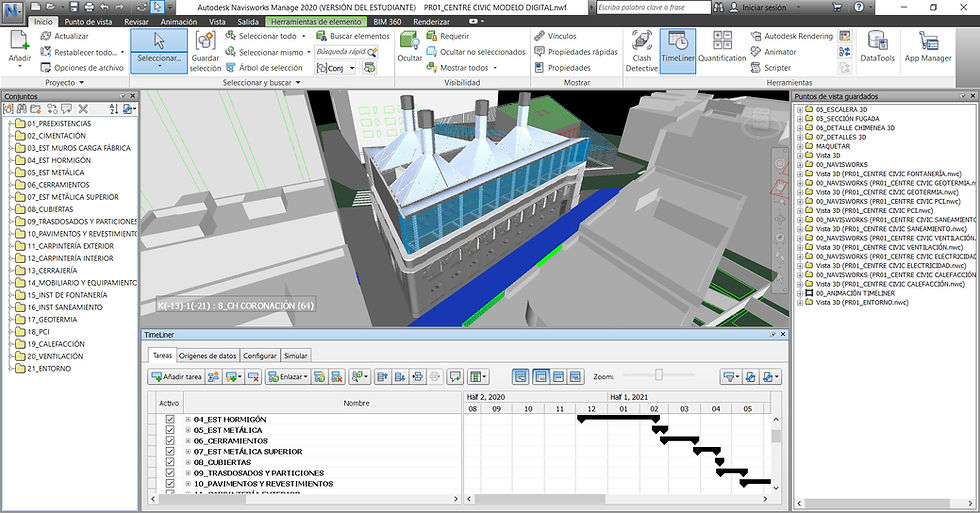Click Buscar elementos

click(x=353, y=36)
